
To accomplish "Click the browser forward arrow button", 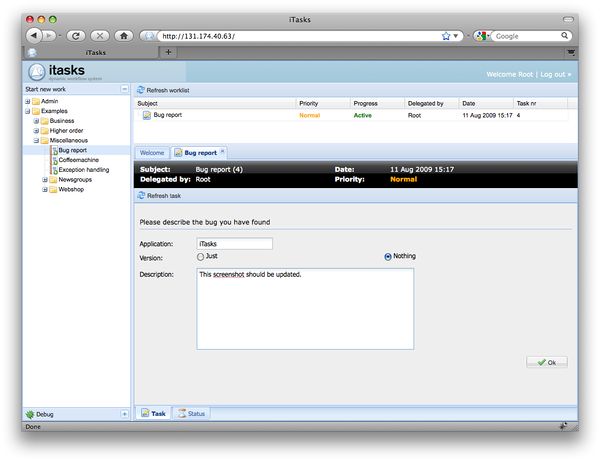I will pos(49,36).
